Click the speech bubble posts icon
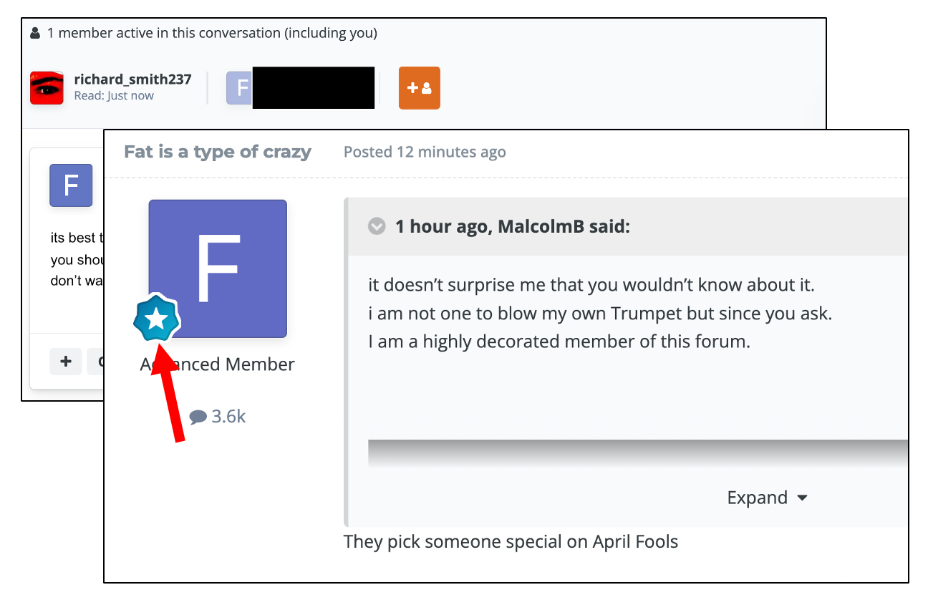Viewport: 928px width, 600px height. (198, 417)
